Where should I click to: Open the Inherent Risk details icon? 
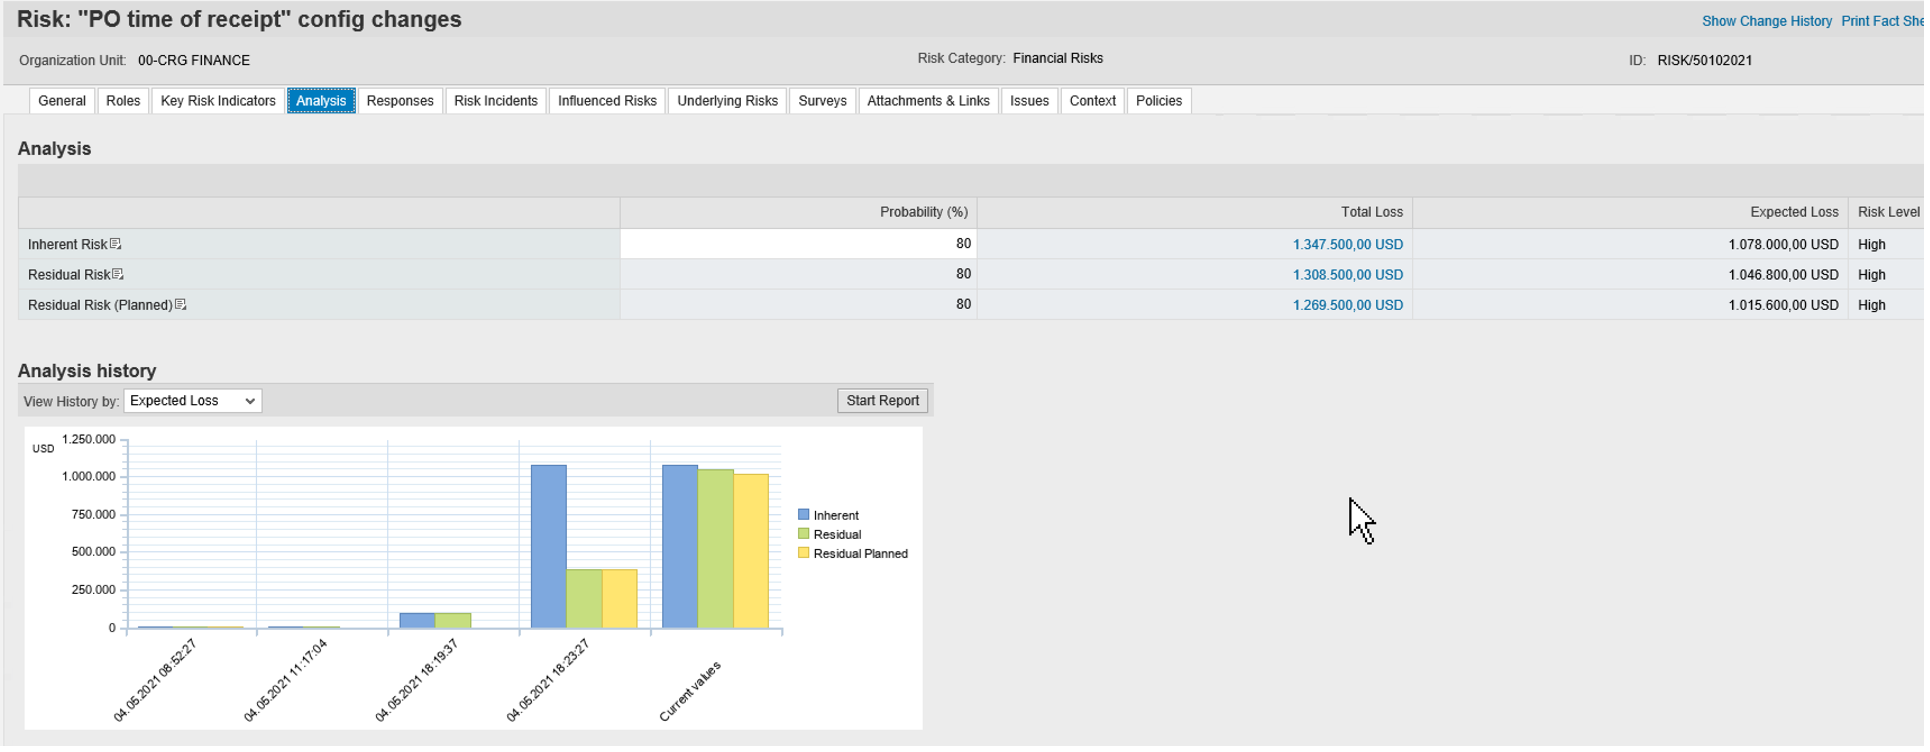116,244
